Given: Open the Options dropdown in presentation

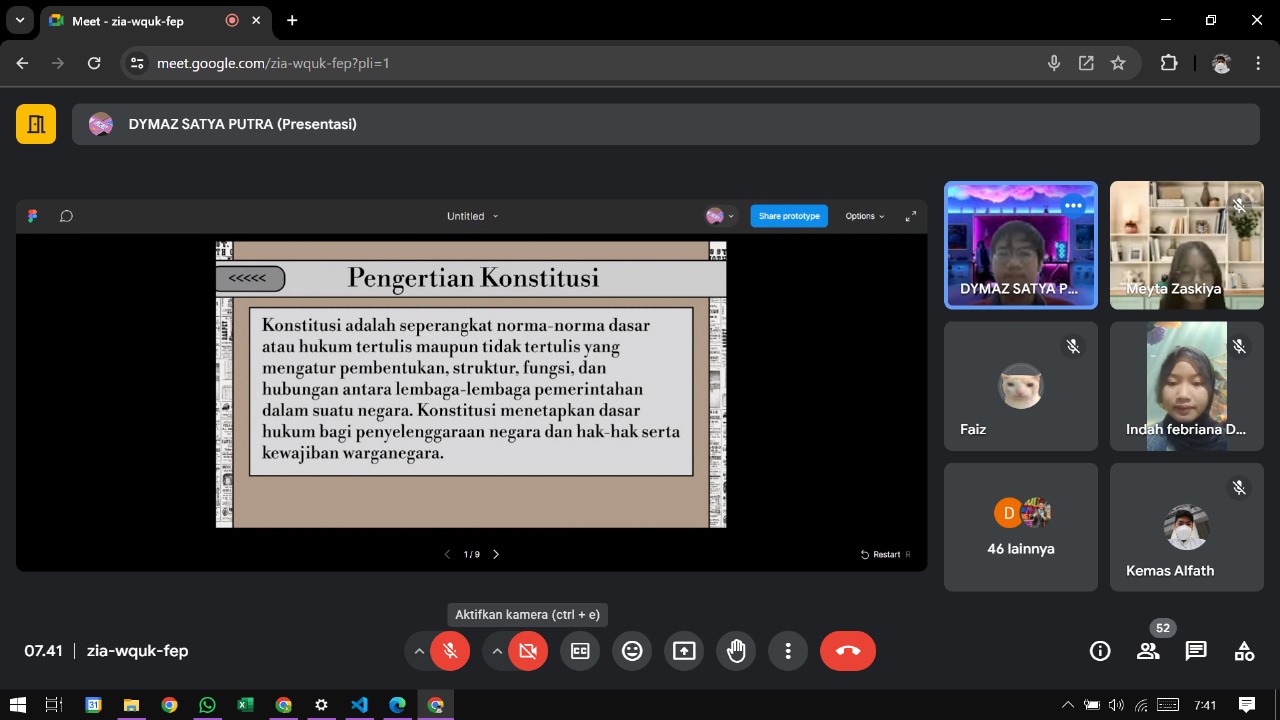Looking at the screenshot, I should pyautogui.click(x=865, y=216).
